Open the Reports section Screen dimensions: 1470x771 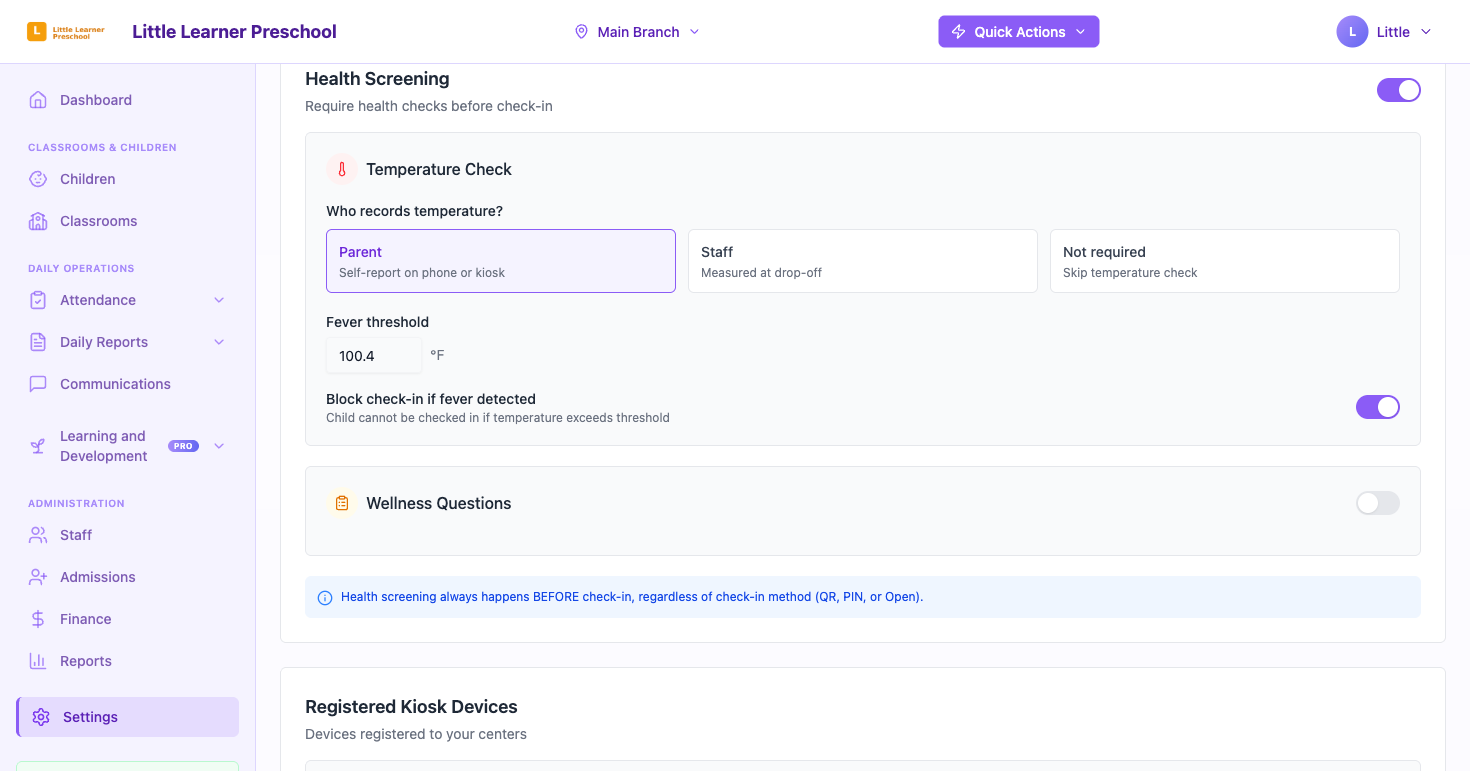click(128, 661)
